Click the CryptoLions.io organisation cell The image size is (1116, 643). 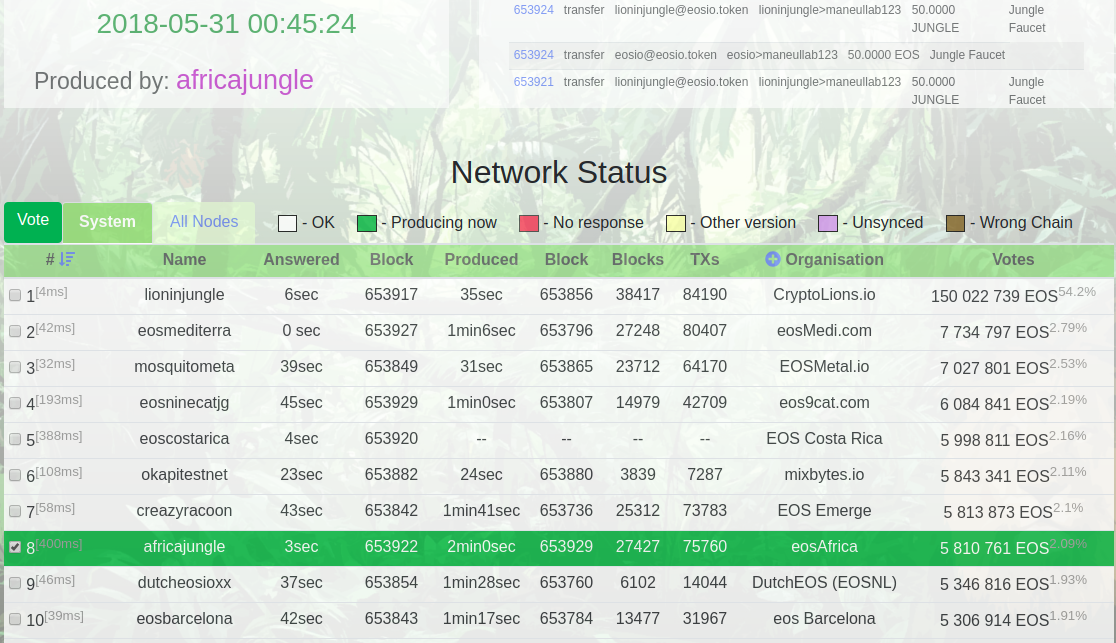coord(824,295)
